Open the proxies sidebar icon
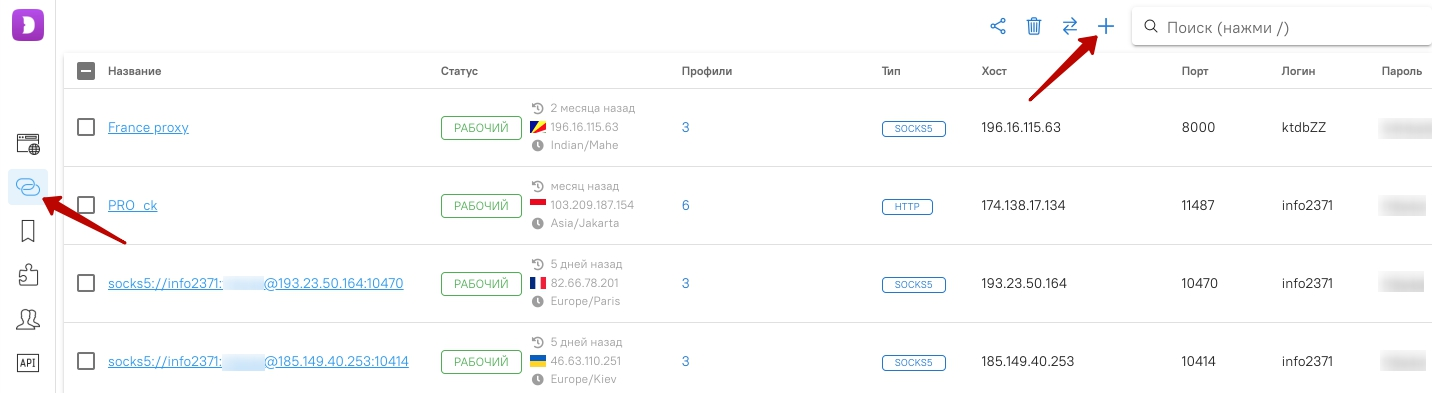Image resolution: width=1432 pixels, height=393 pixels. (28, 187)
